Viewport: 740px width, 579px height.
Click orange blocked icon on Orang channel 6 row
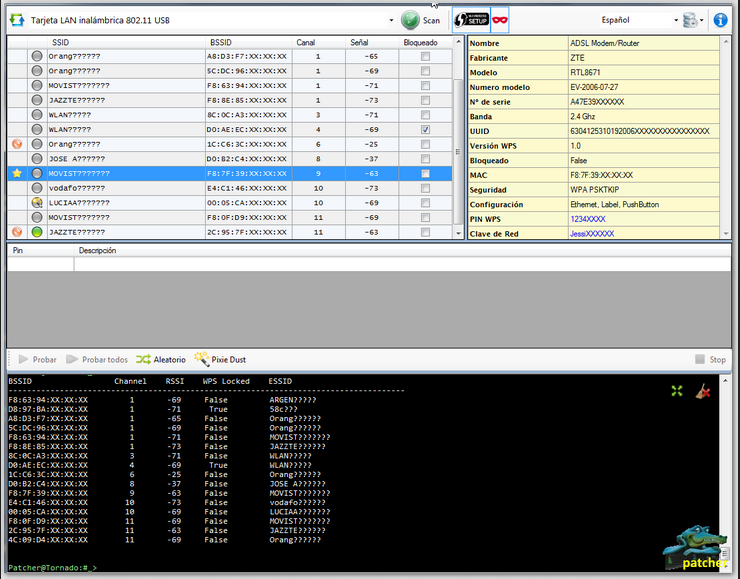17,144
